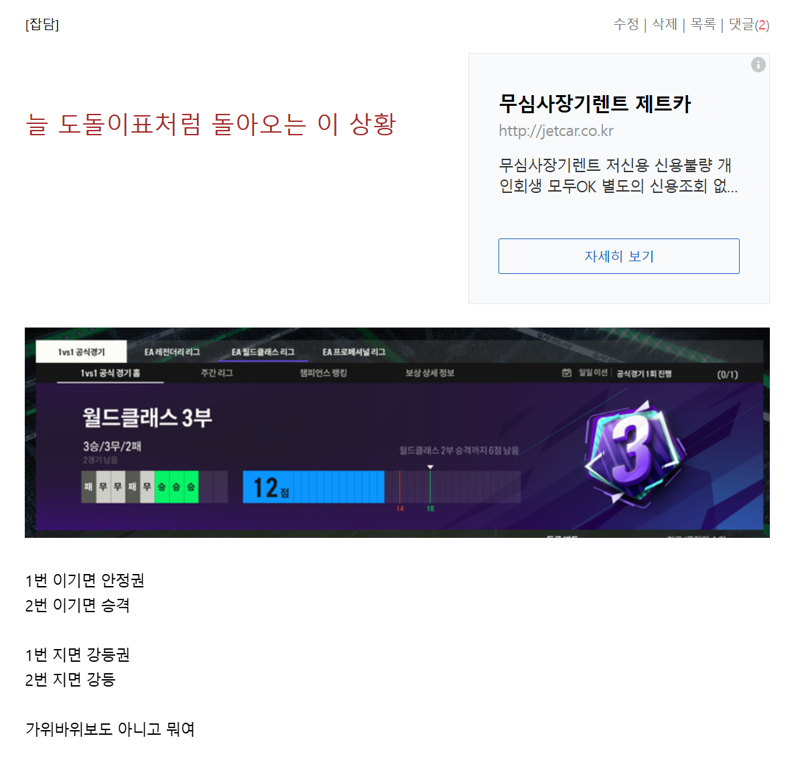
Task: Switch to EA 레전더리 리그 tab
Action: [x=172, y=352]
